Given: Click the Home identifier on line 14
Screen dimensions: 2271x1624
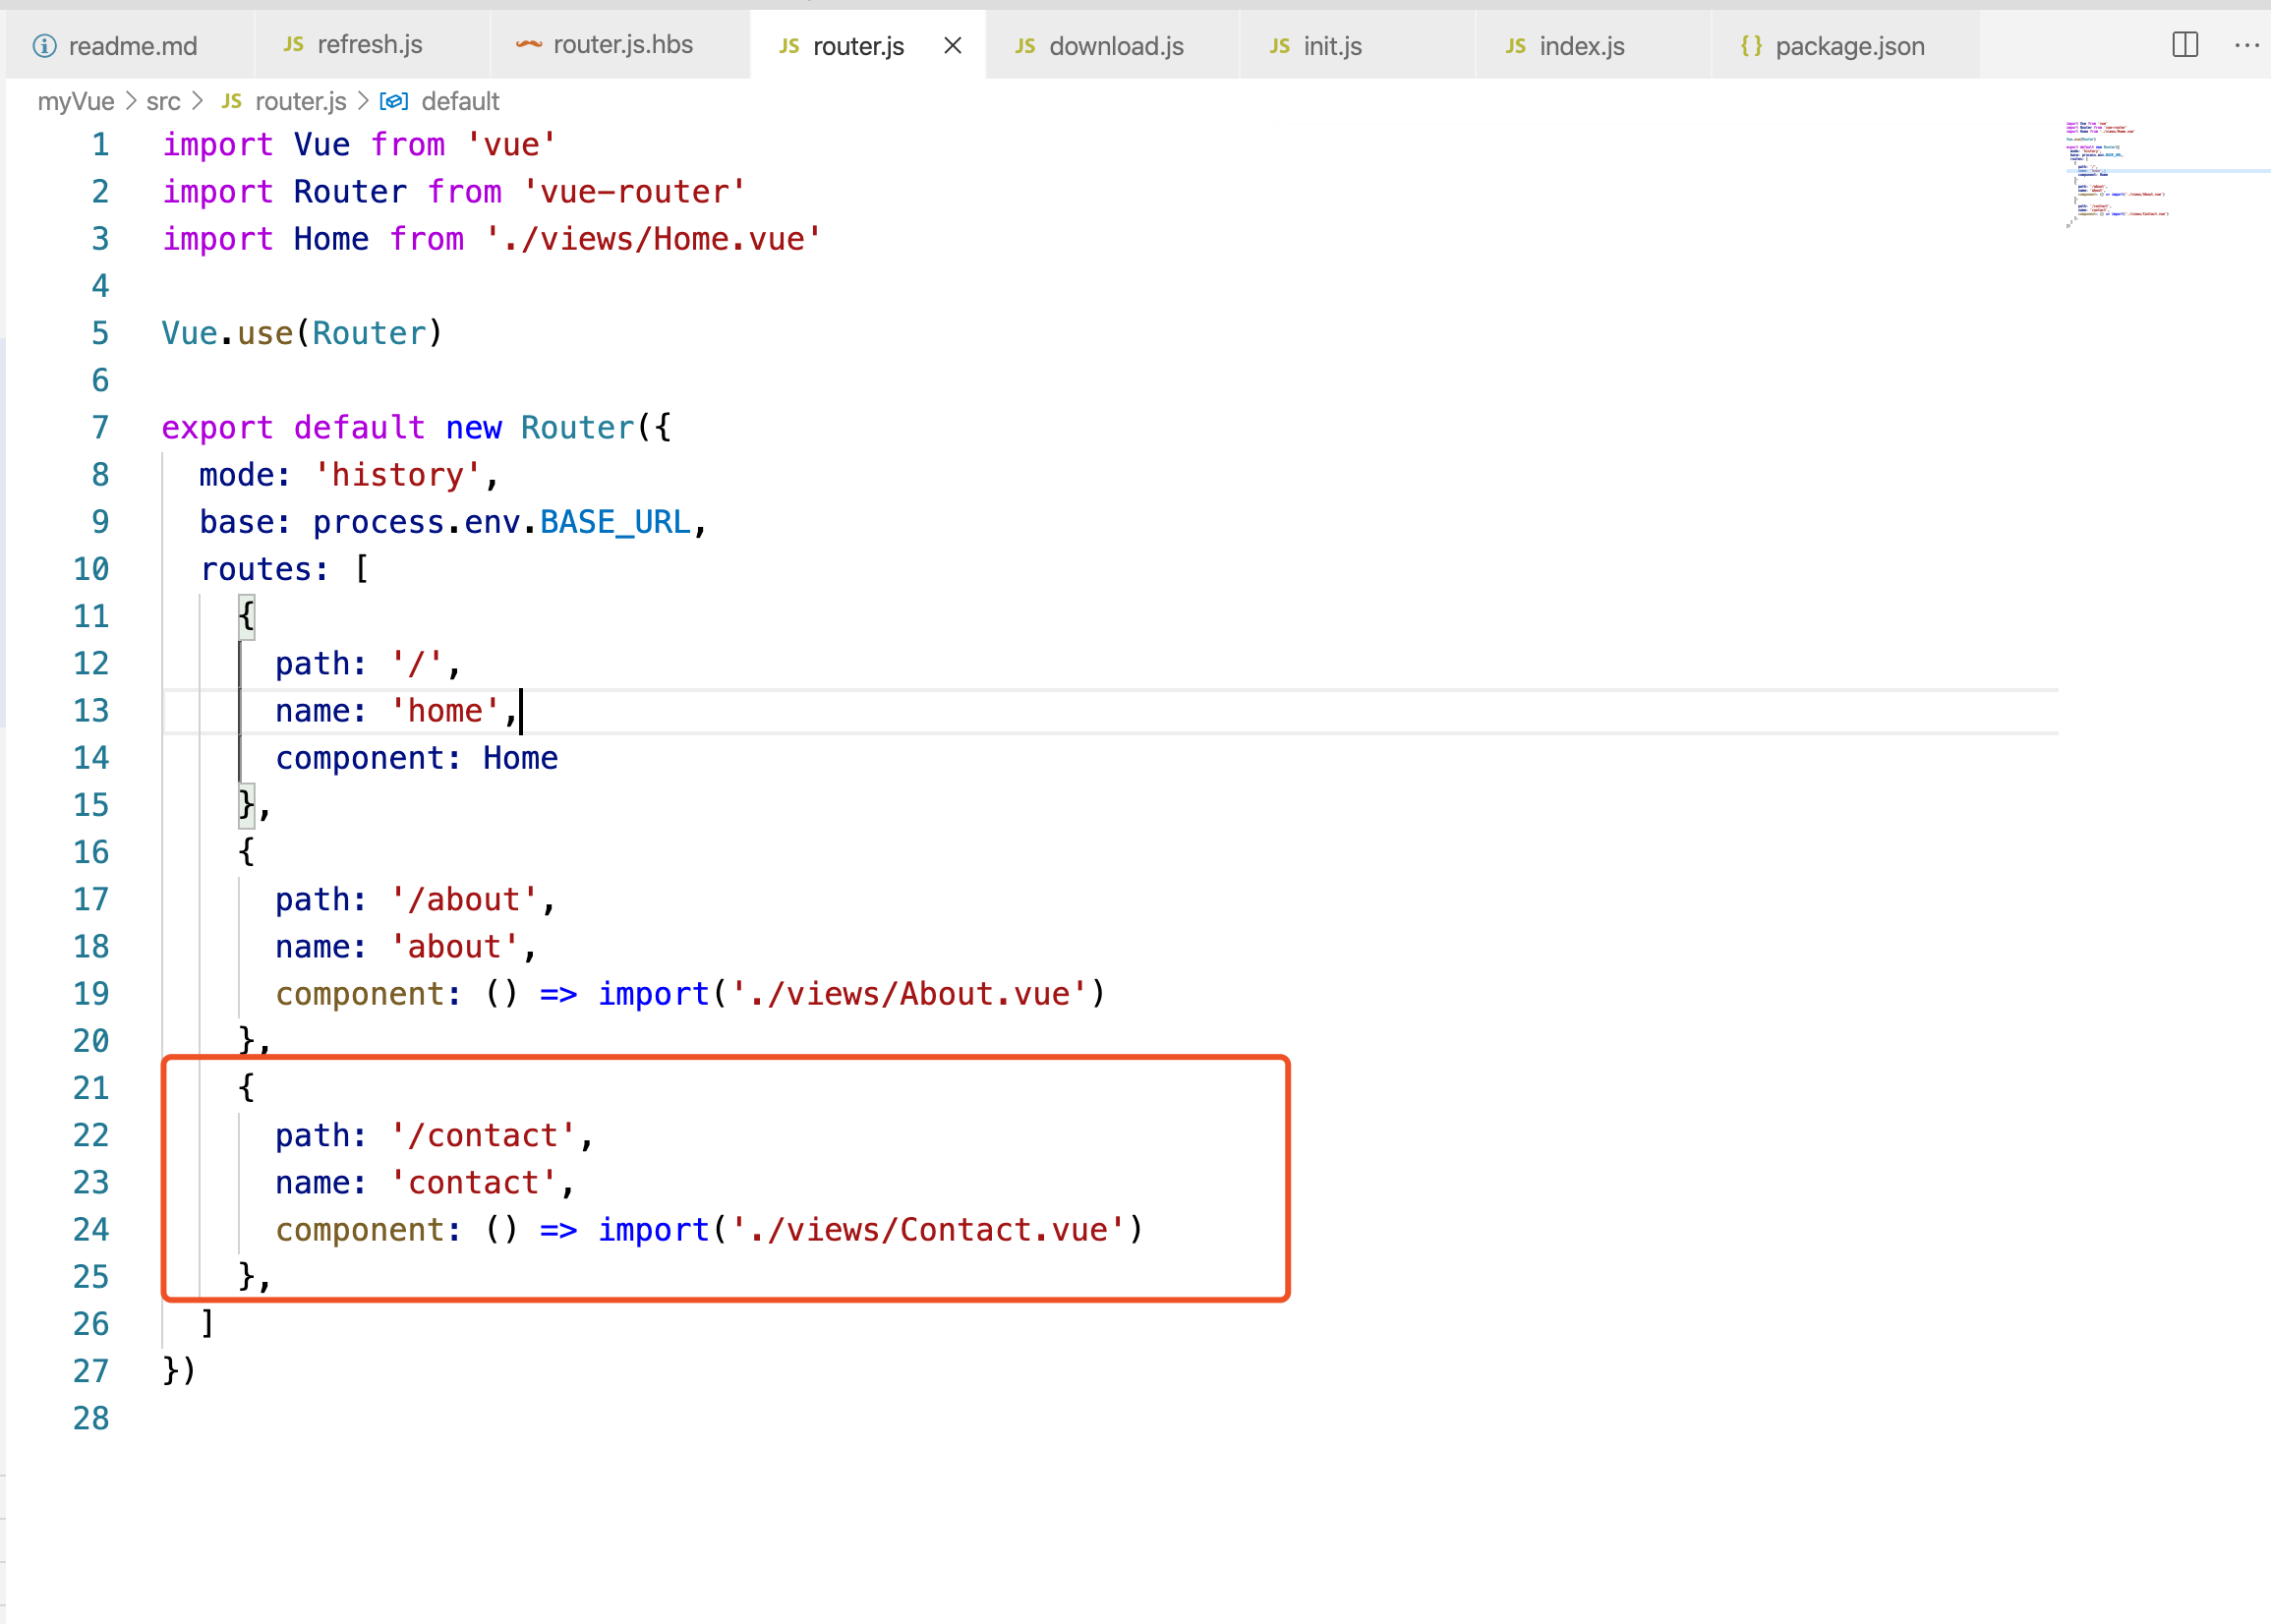Looking at the screenshot, I should [520, 758].
